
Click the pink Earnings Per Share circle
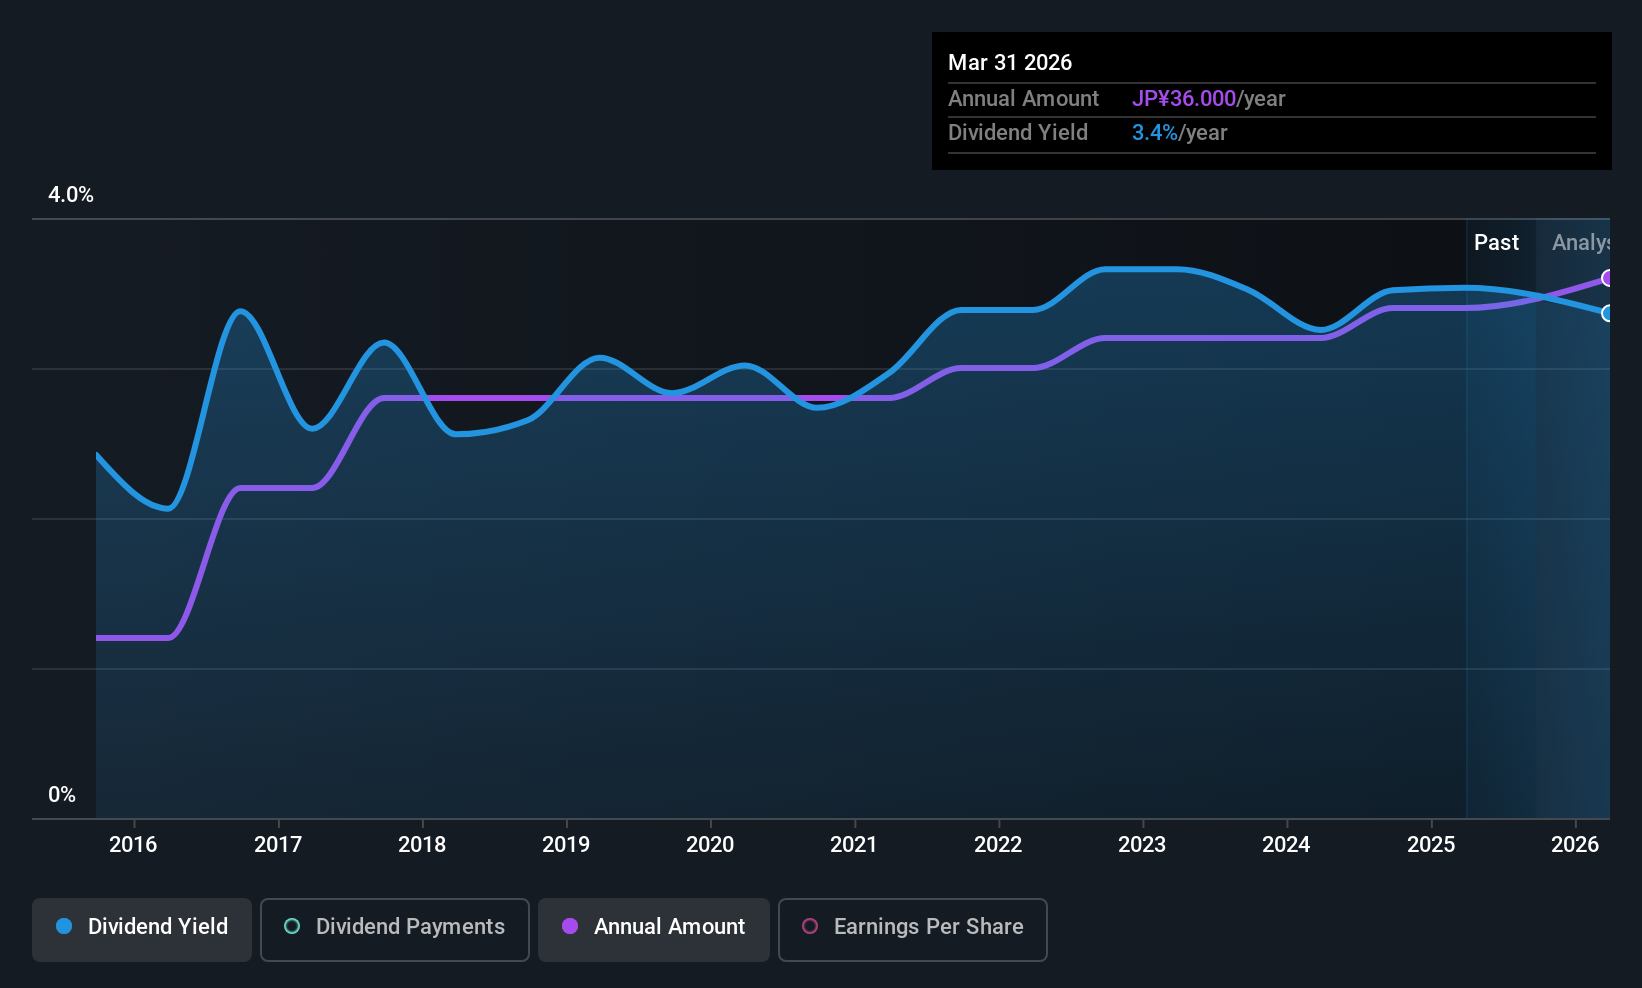point(810,926)
